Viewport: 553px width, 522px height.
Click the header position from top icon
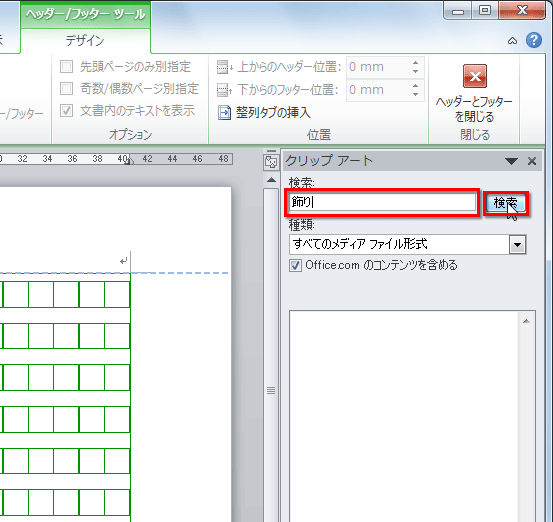[224, 67]
